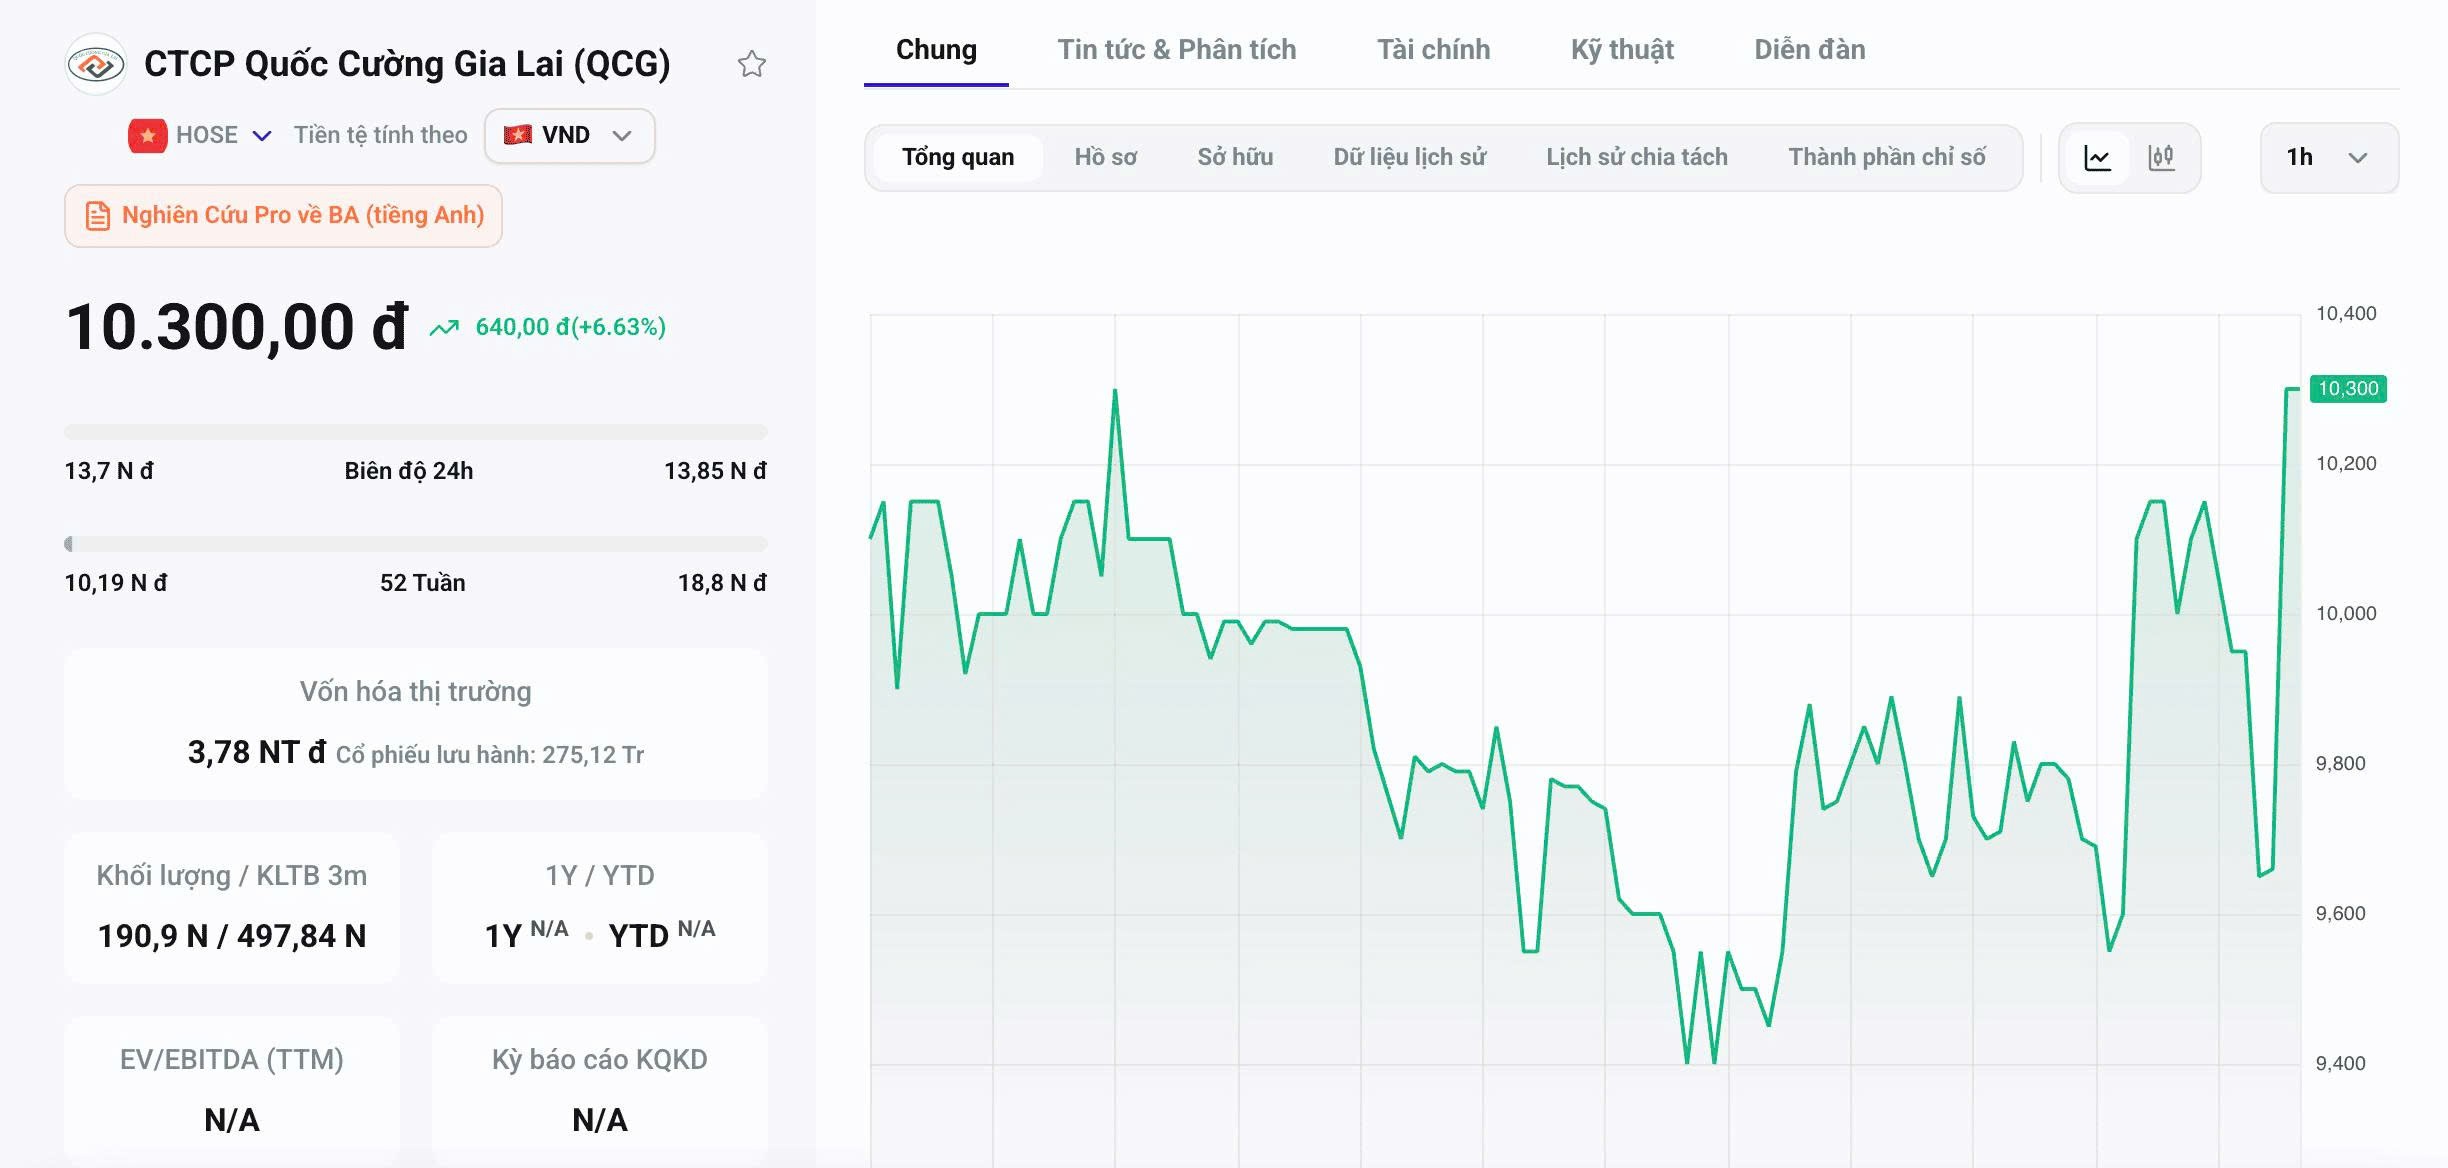Click the 10,300 current price label on chart
The image size is (2448, 1168).
tap(2348, 389)
